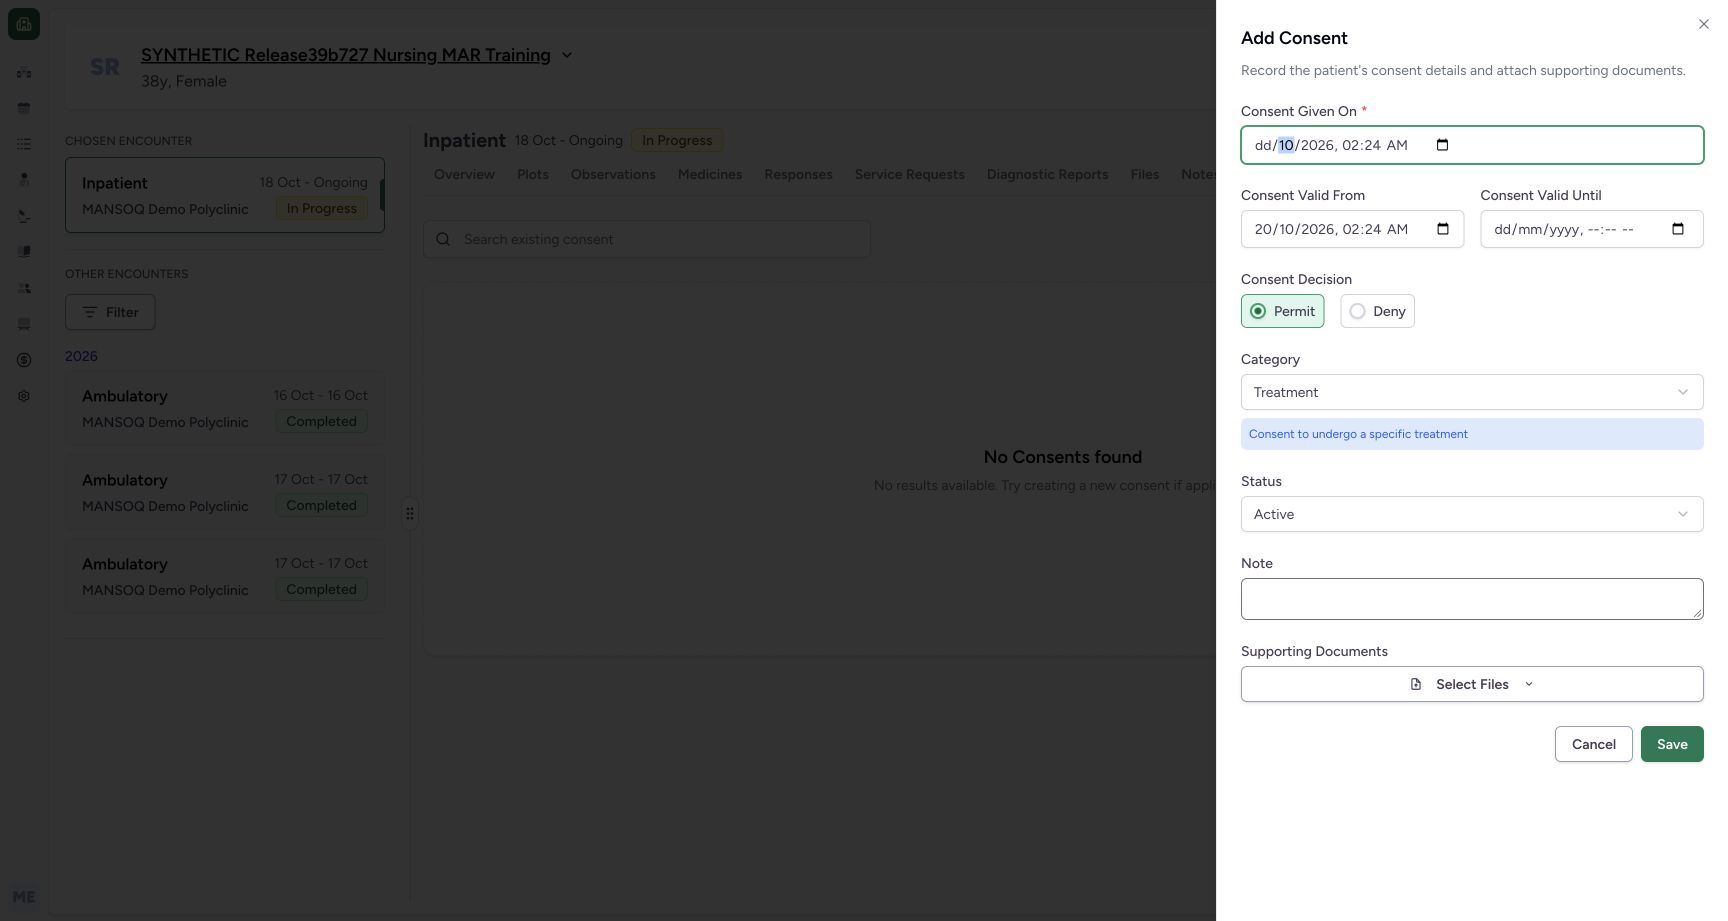Switch to the Observations tab
1728x921 pixels.
613,174
